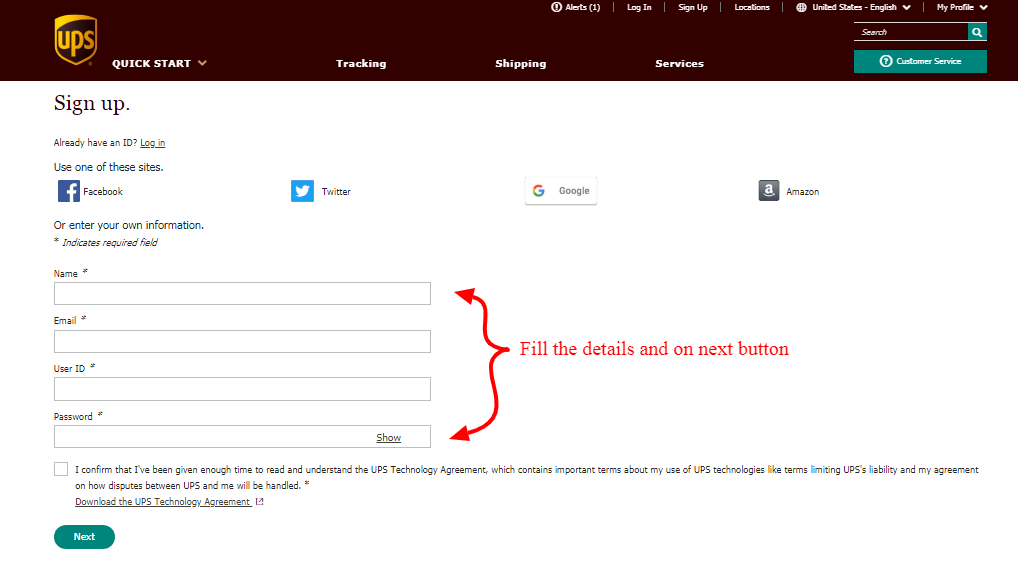Viewport: 1018px width, 563px height.
Task: Click the Next button
Action: [84, 537]
